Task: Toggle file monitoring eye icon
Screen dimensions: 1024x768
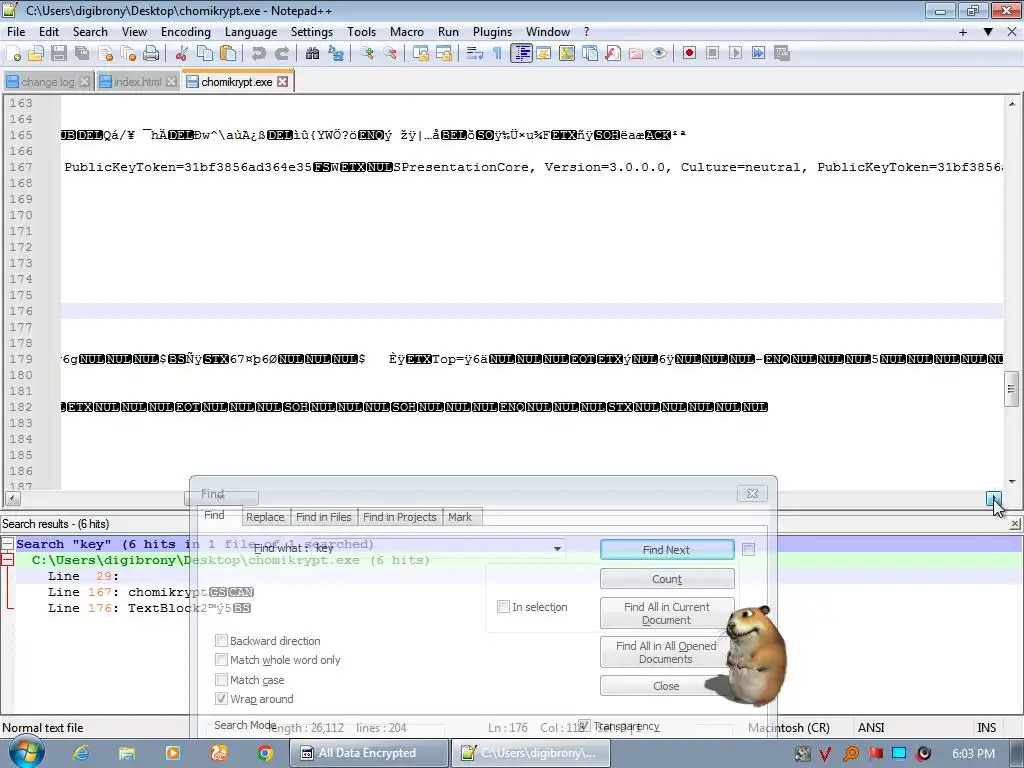Action: pos(659,54)
